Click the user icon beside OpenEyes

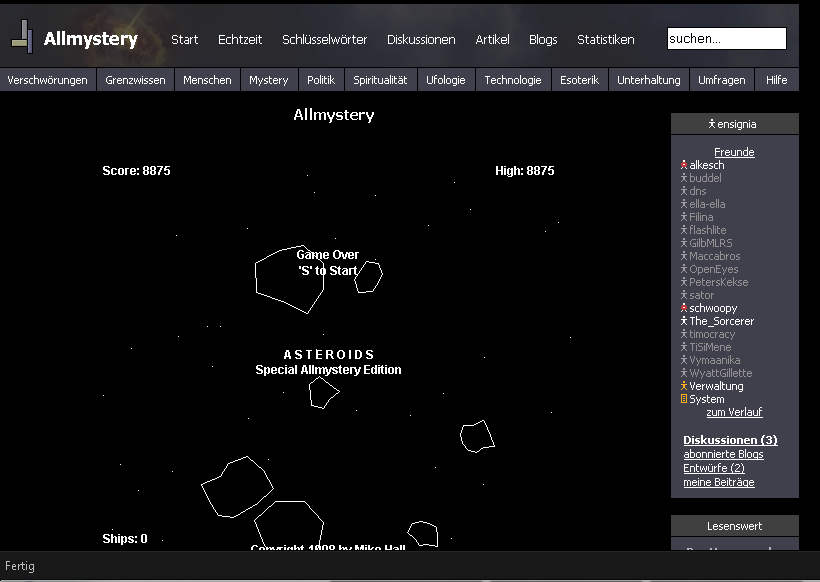[684, 269]
